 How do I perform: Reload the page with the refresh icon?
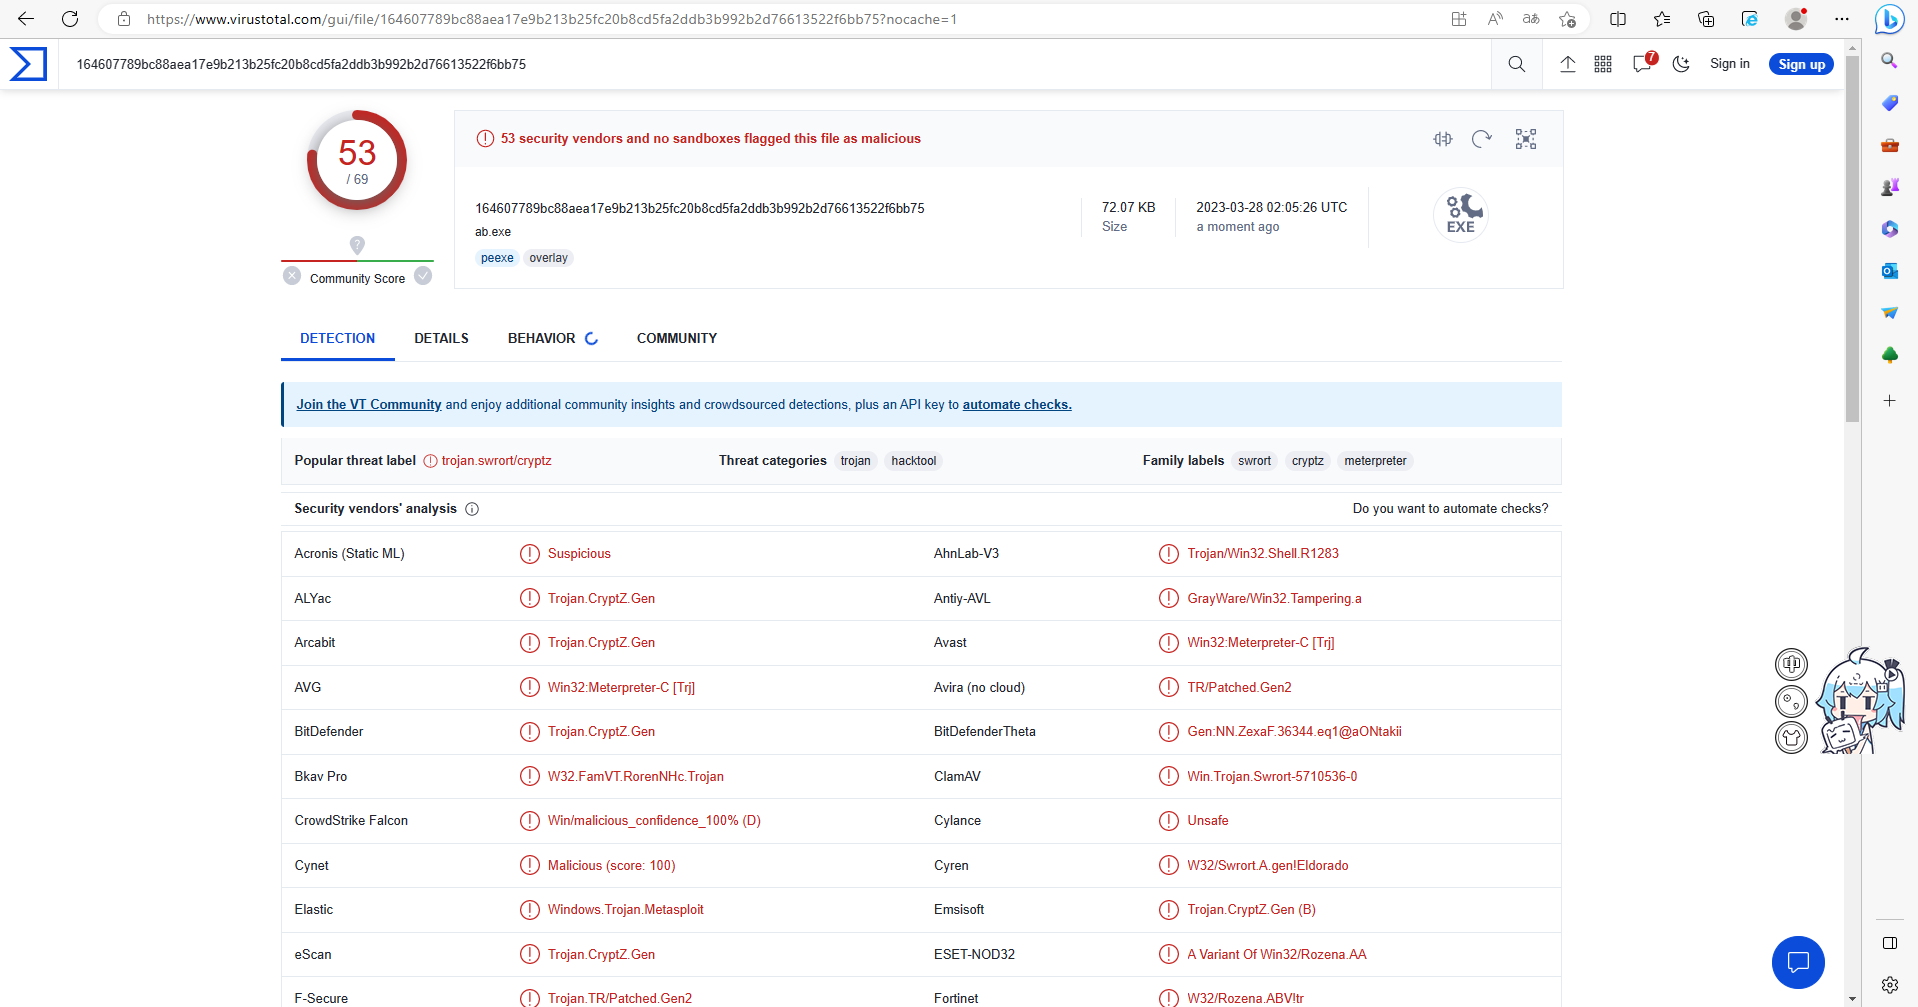tap(70, 19)
